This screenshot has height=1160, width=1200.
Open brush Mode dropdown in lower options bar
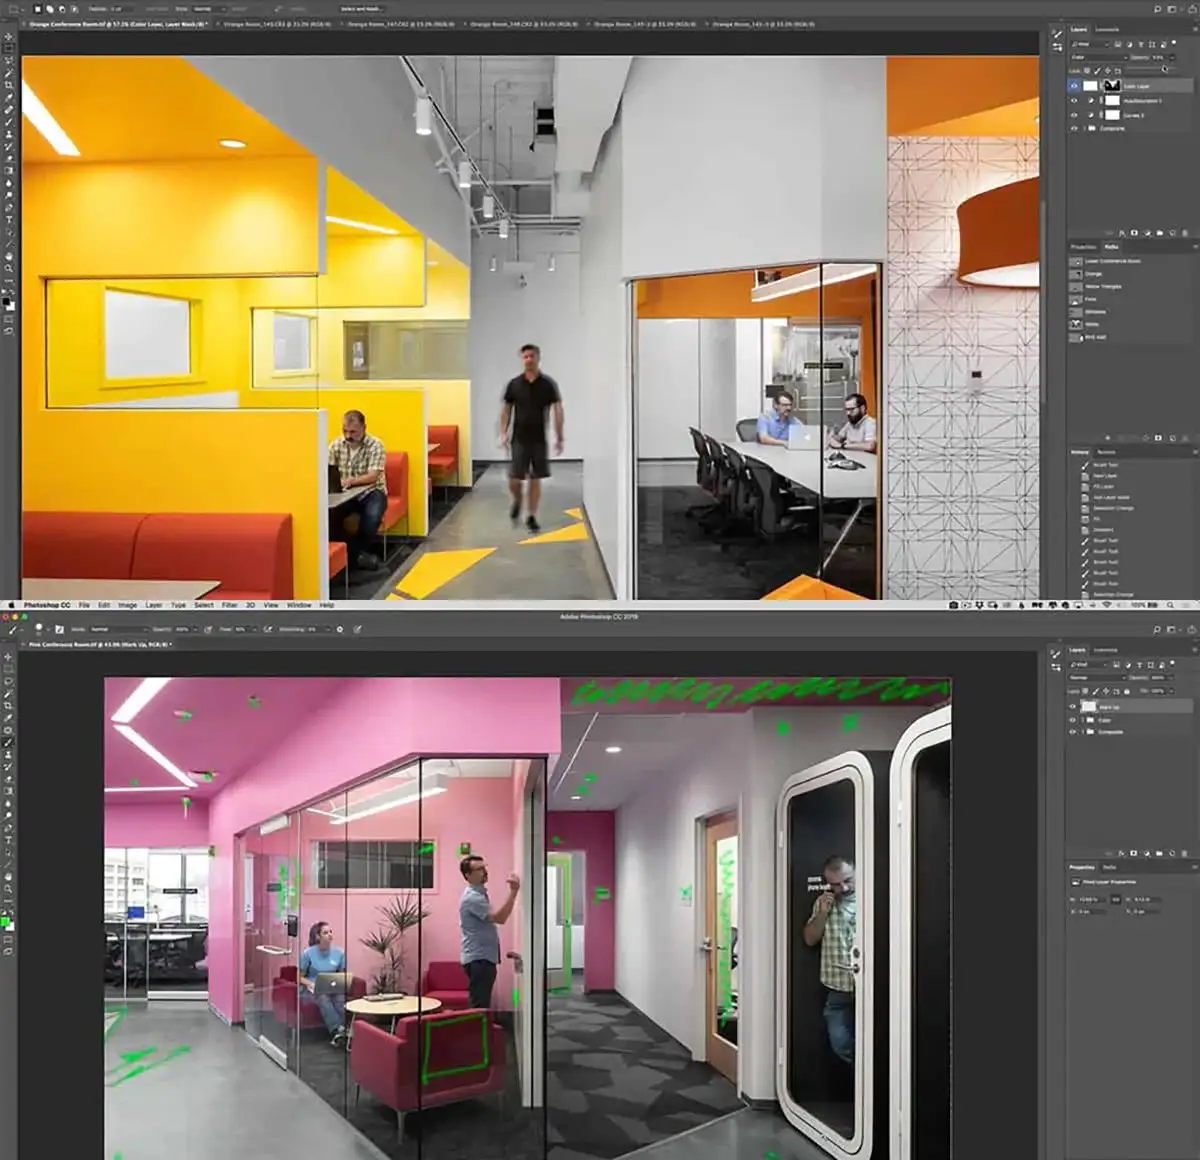pyautogui.click(x=118, y=630)
